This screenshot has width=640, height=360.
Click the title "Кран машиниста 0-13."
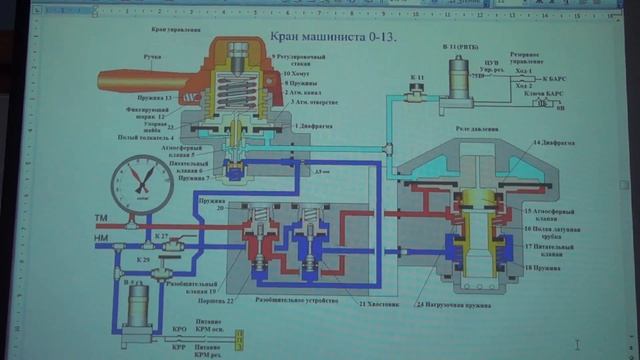coord(333,37)
